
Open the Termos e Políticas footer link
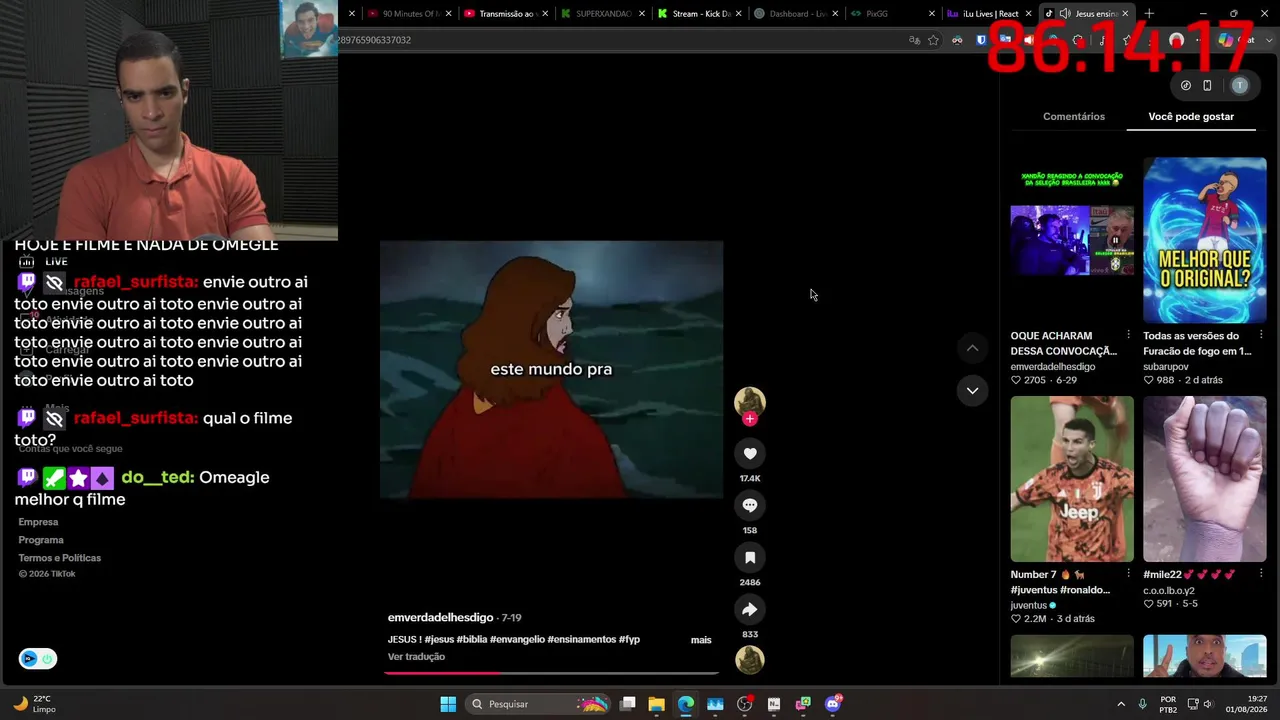[60, 558]
